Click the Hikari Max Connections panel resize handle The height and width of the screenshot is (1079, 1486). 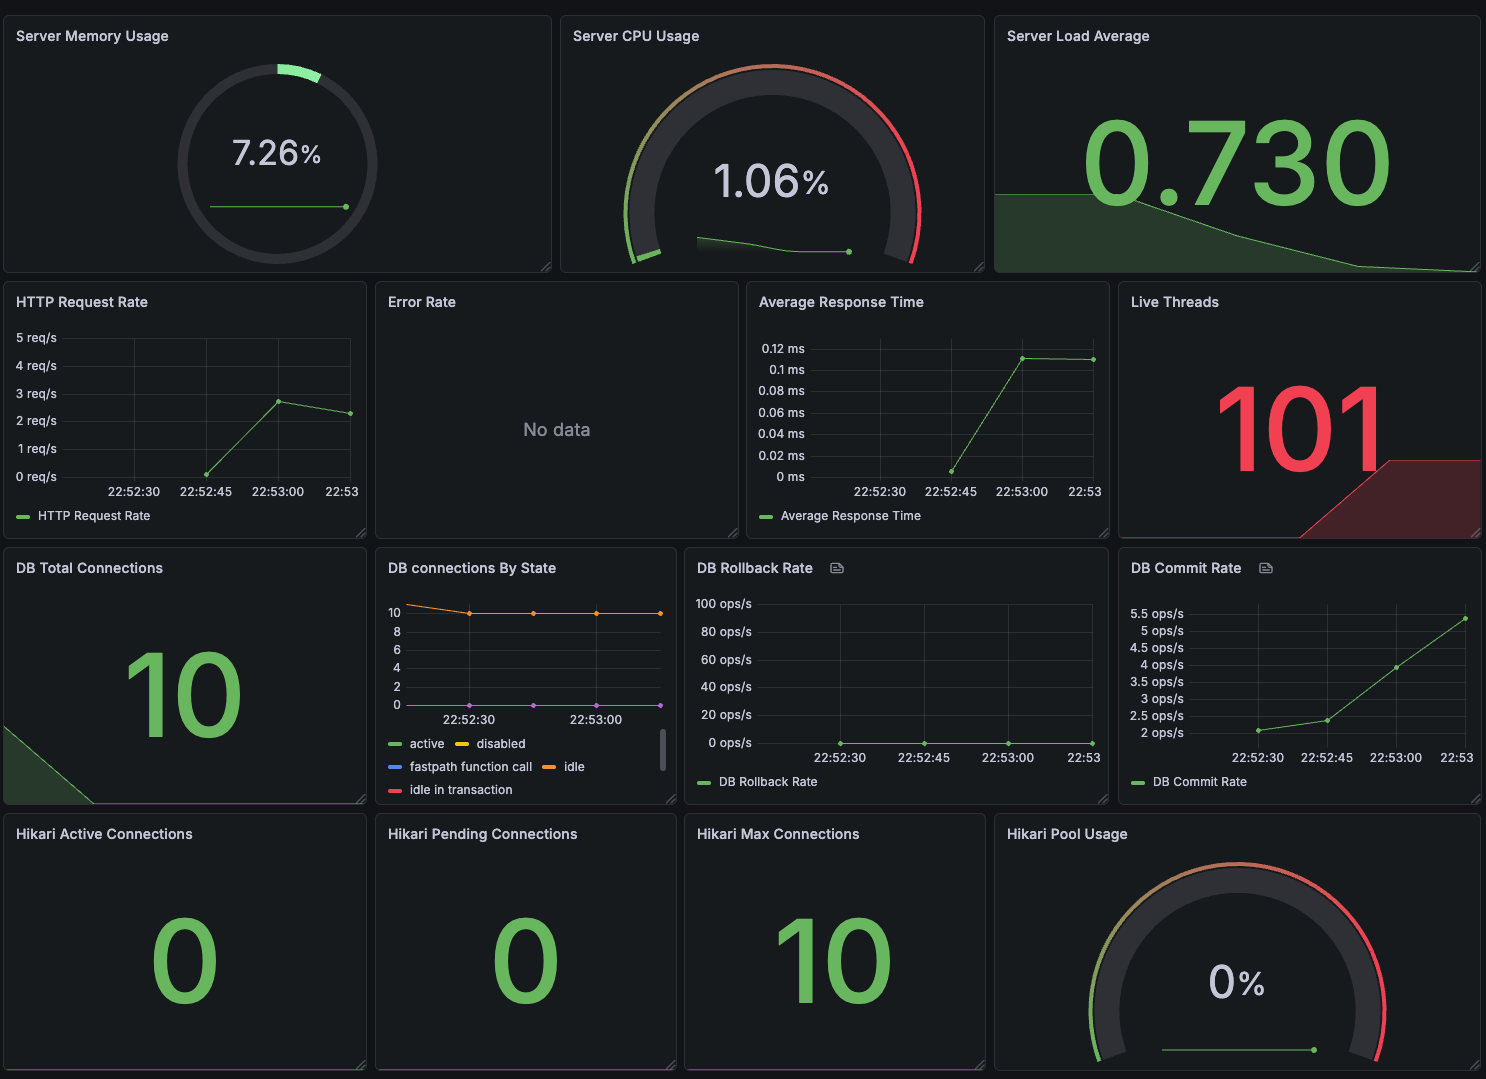coord(980,1065)
